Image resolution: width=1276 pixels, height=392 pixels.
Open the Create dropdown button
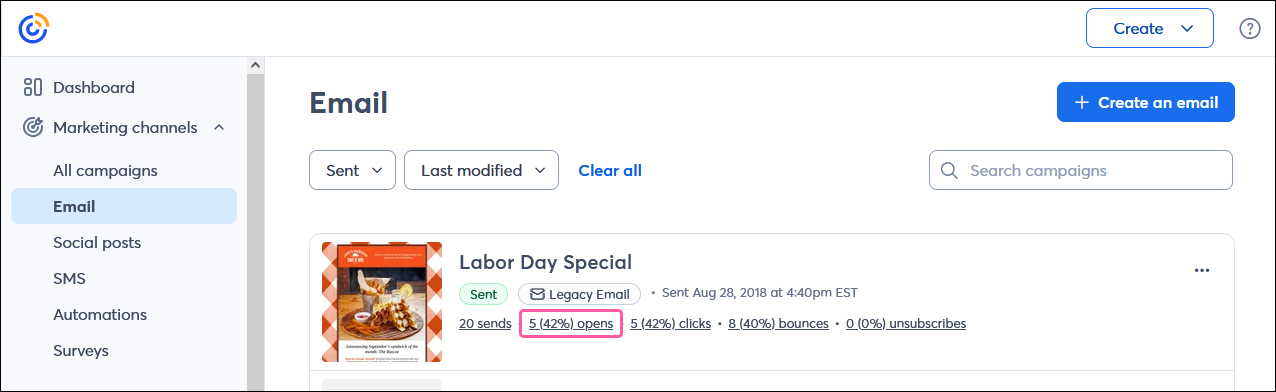tap(1150, 28)
